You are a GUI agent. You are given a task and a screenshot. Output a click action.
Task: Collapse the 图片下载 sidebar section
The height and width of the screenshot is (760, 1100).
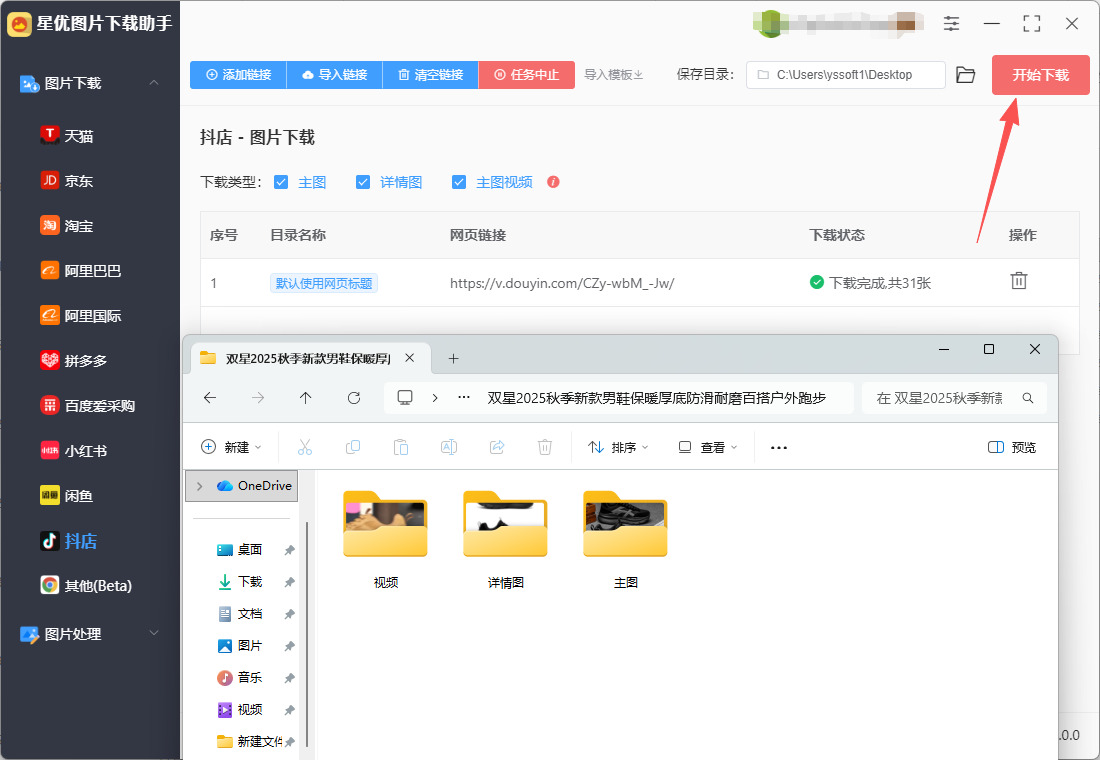(154, 83)
